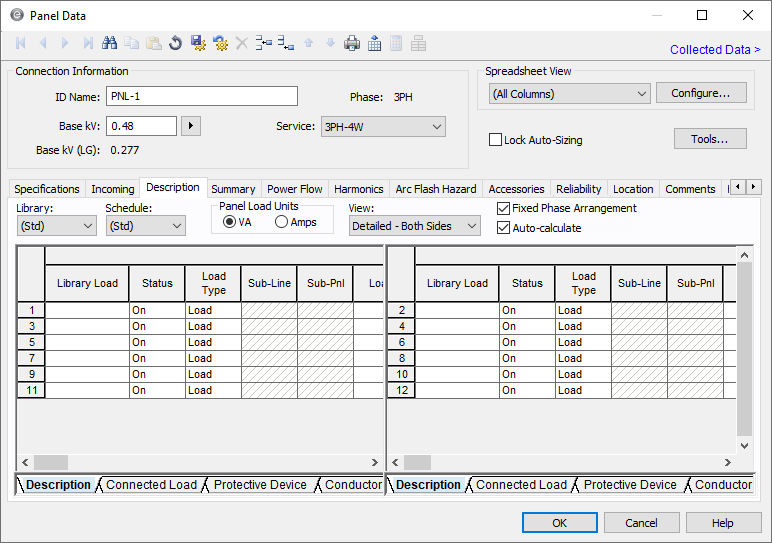Viewport: 772px width, 543px height.
Task: Go to last record arrow
Action: click(88, 43)
